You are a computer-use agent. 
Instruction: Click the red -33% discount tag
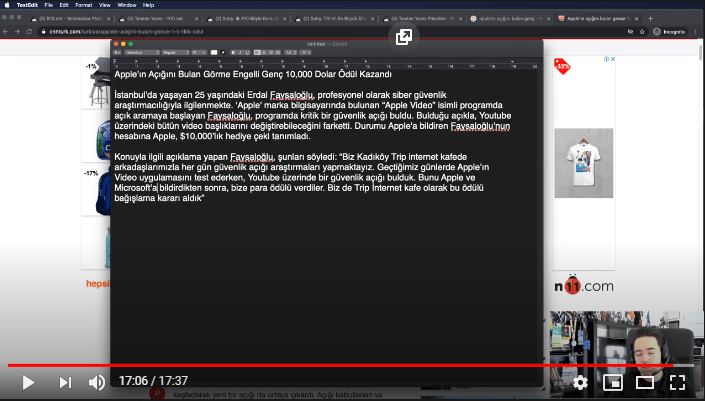pos(562,66)
